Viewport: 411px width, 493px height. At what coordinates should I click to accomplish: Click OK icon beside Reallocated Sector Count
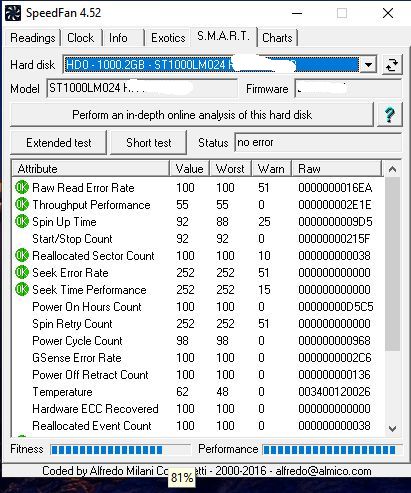click(22, 256)
